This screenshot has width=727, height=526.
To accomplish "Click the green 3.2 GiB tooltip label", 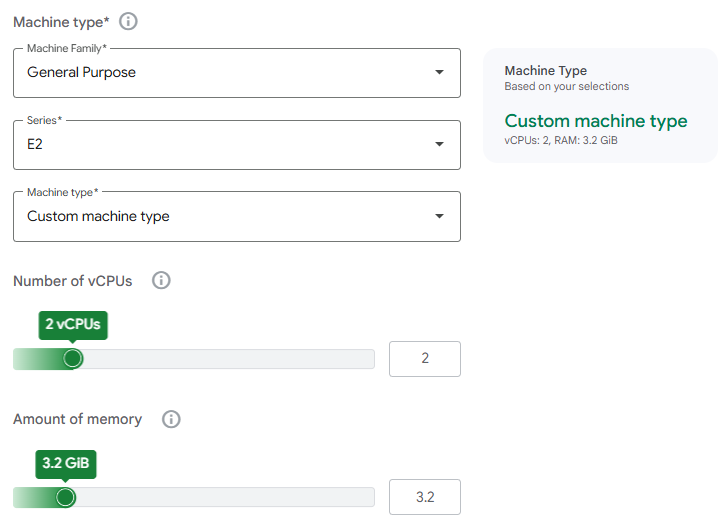I will [66, 463].
